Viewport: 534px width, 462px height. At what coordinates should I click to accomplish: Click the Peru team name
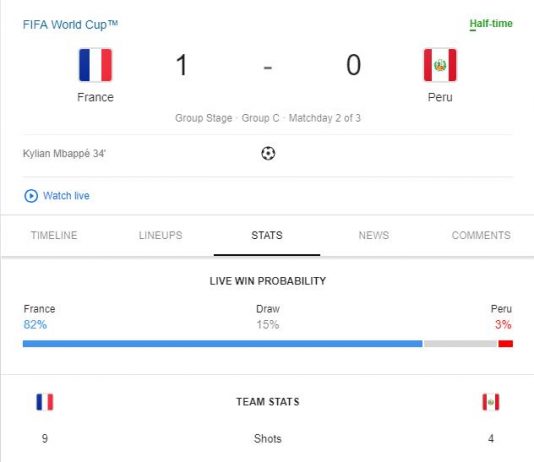(x=440, y=97)
